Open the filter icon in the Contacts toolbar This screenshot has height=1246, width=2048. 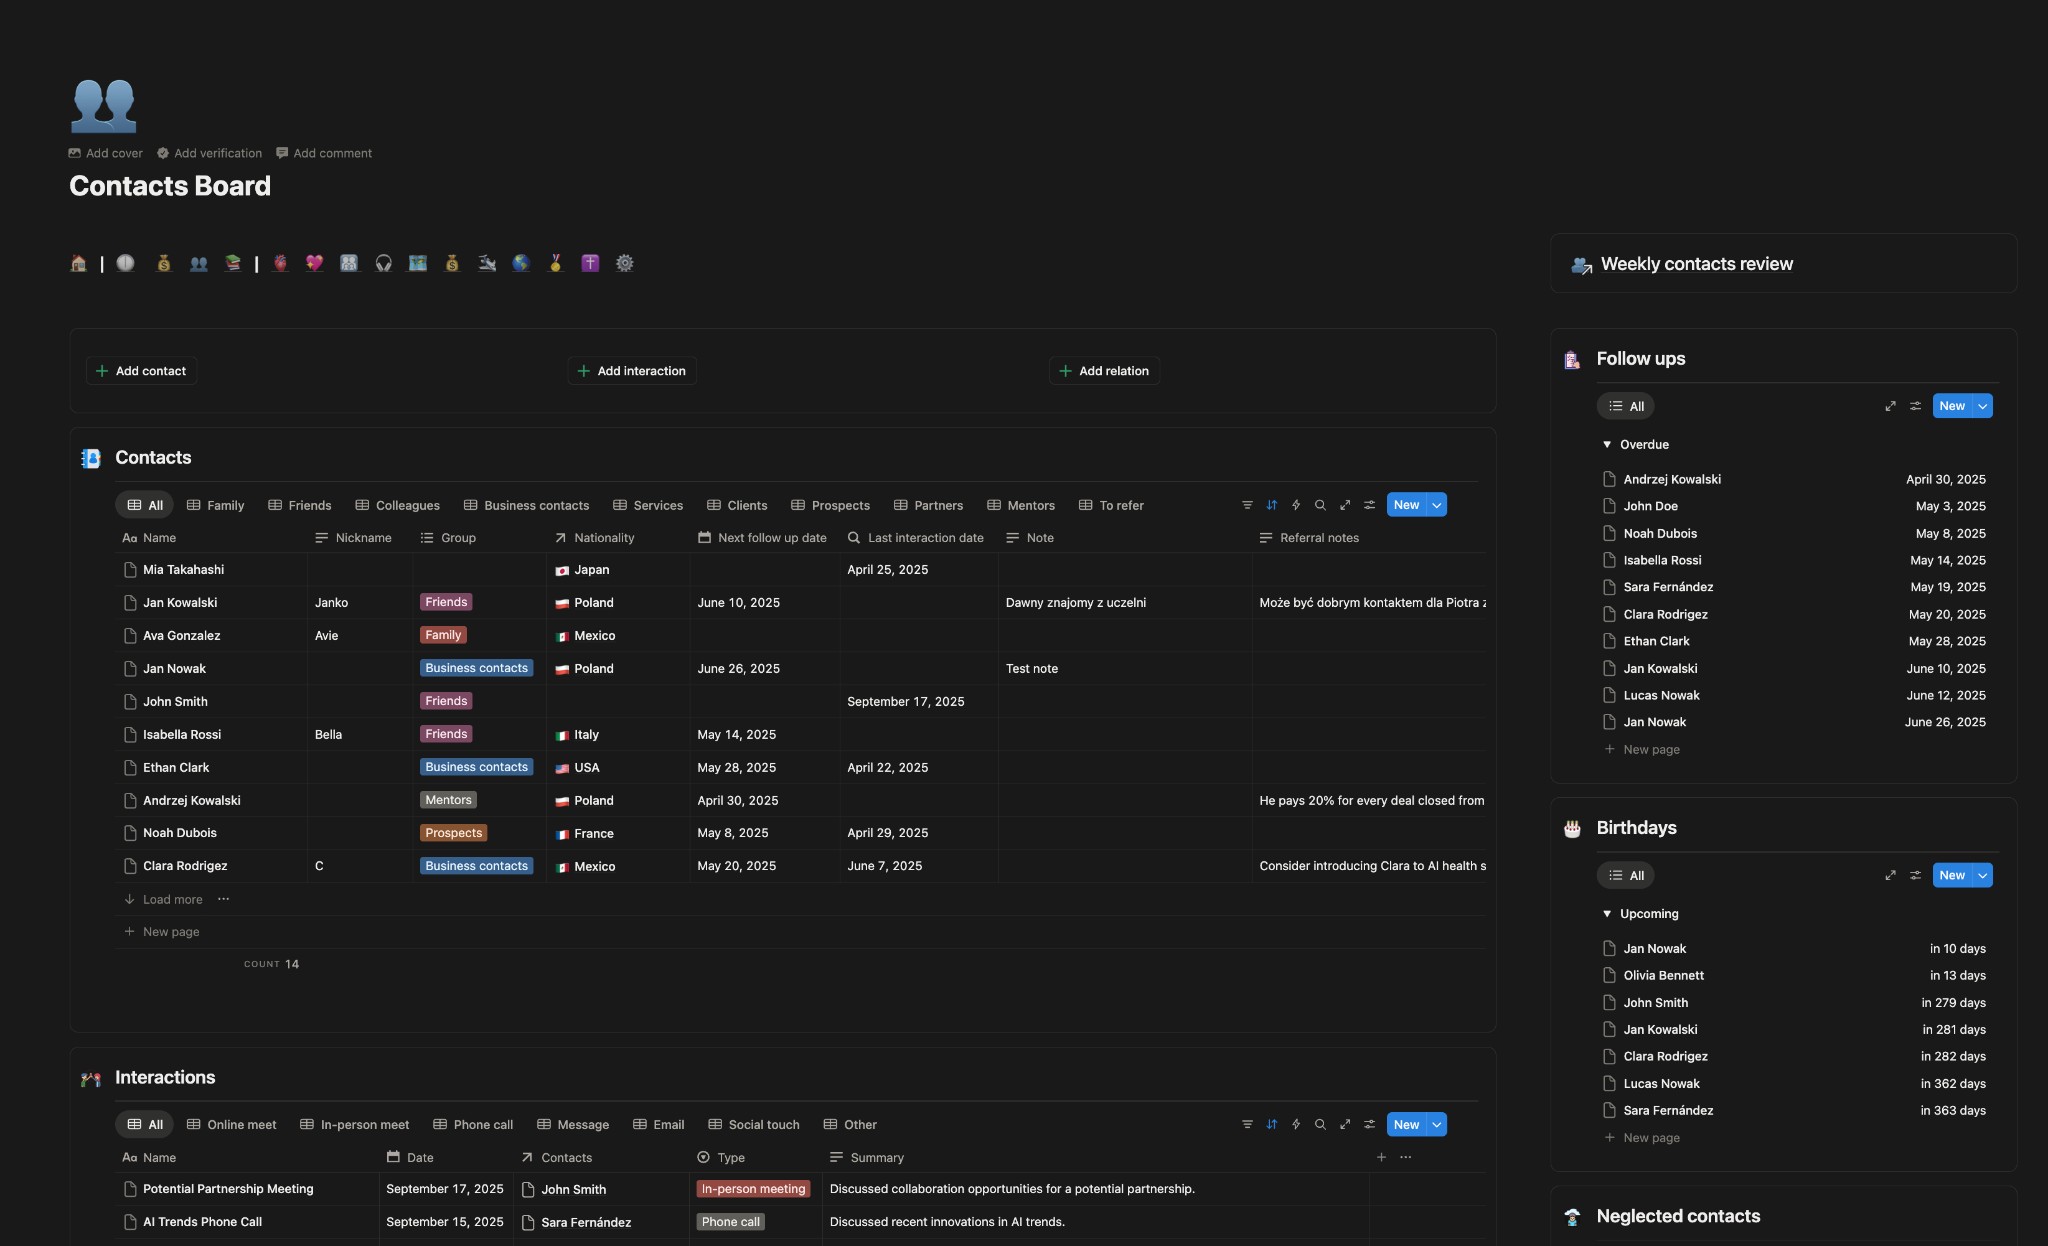(1247, 505)
